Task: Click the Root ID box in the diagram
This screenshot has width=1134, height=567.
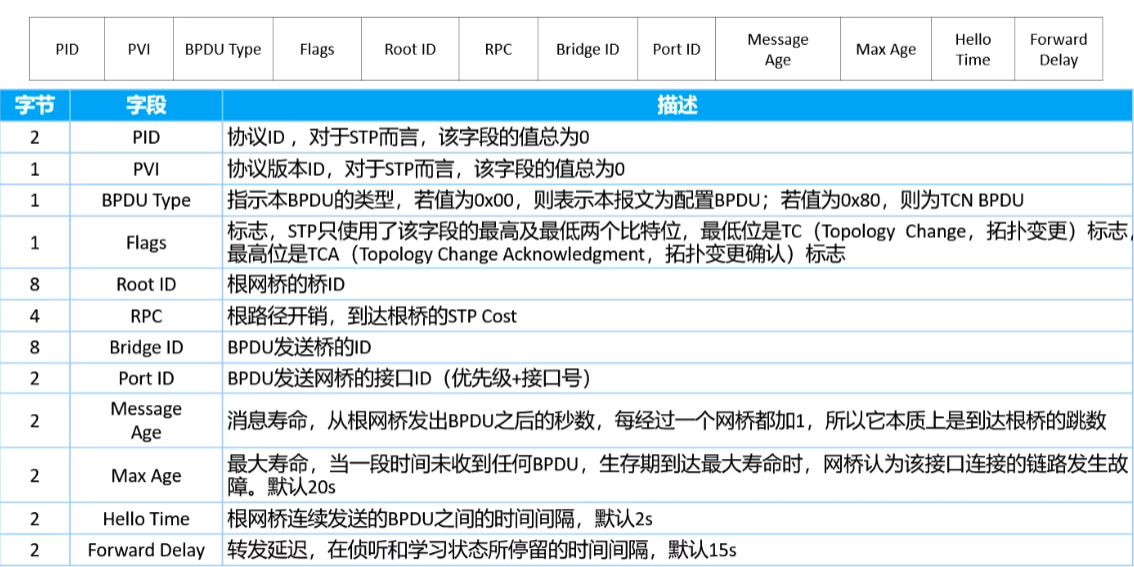Action: [410, 50]
